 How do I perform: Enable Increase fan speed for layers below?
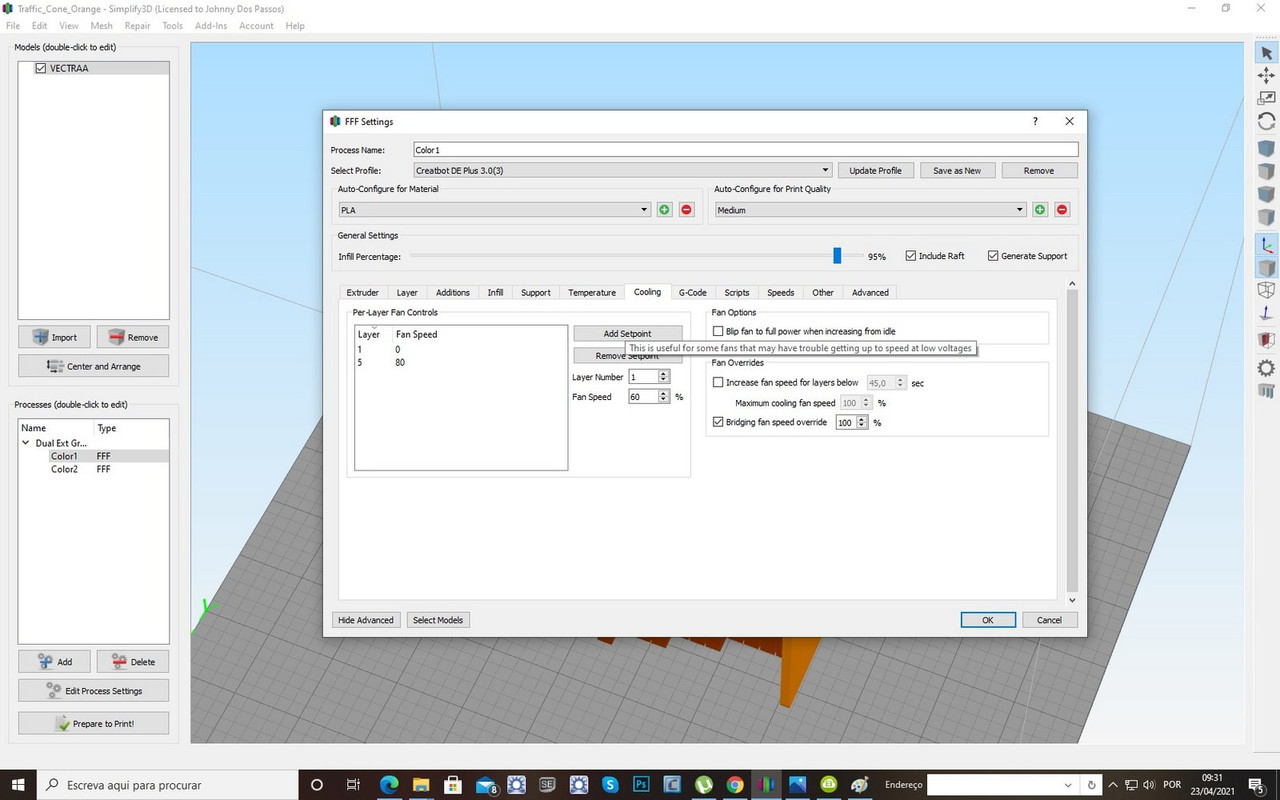pos(718,383)
